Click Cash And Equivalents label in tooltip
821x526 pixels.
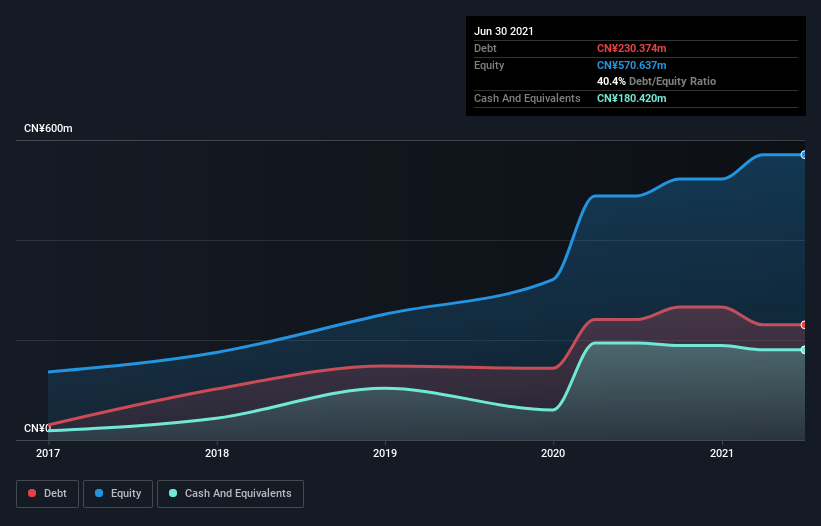click(x=527, y=98)
